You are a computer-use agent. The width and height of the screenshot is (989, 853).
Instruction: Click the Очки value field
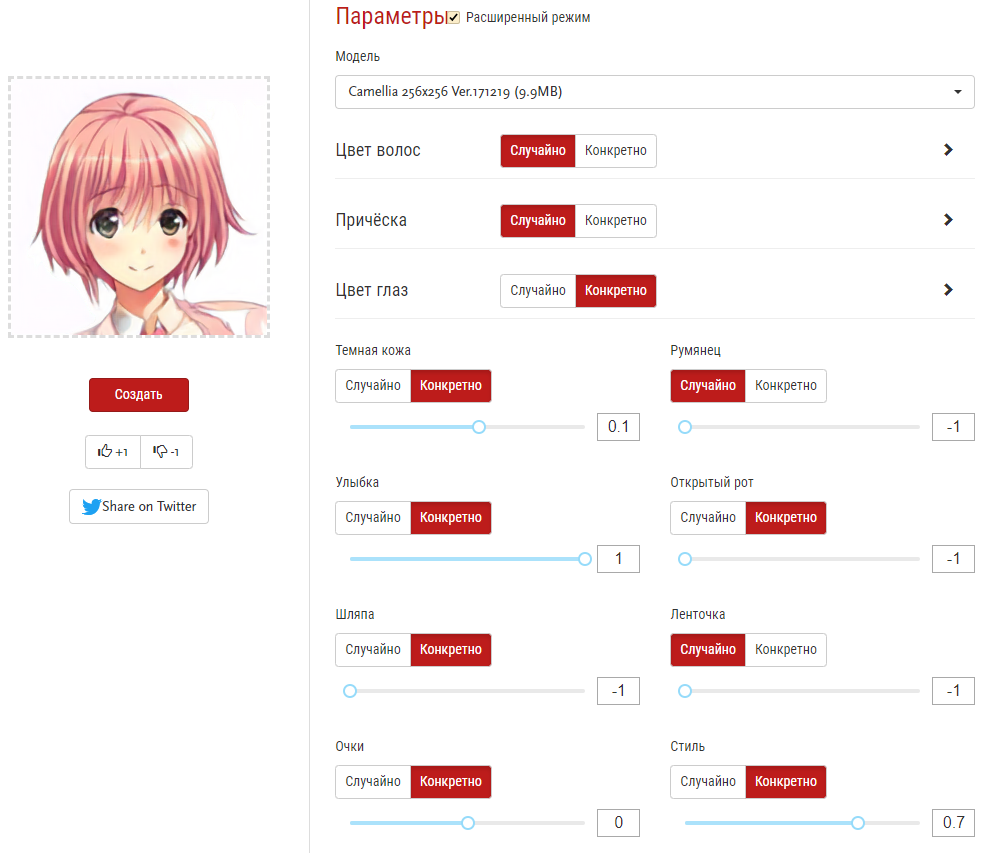(619, 823)
